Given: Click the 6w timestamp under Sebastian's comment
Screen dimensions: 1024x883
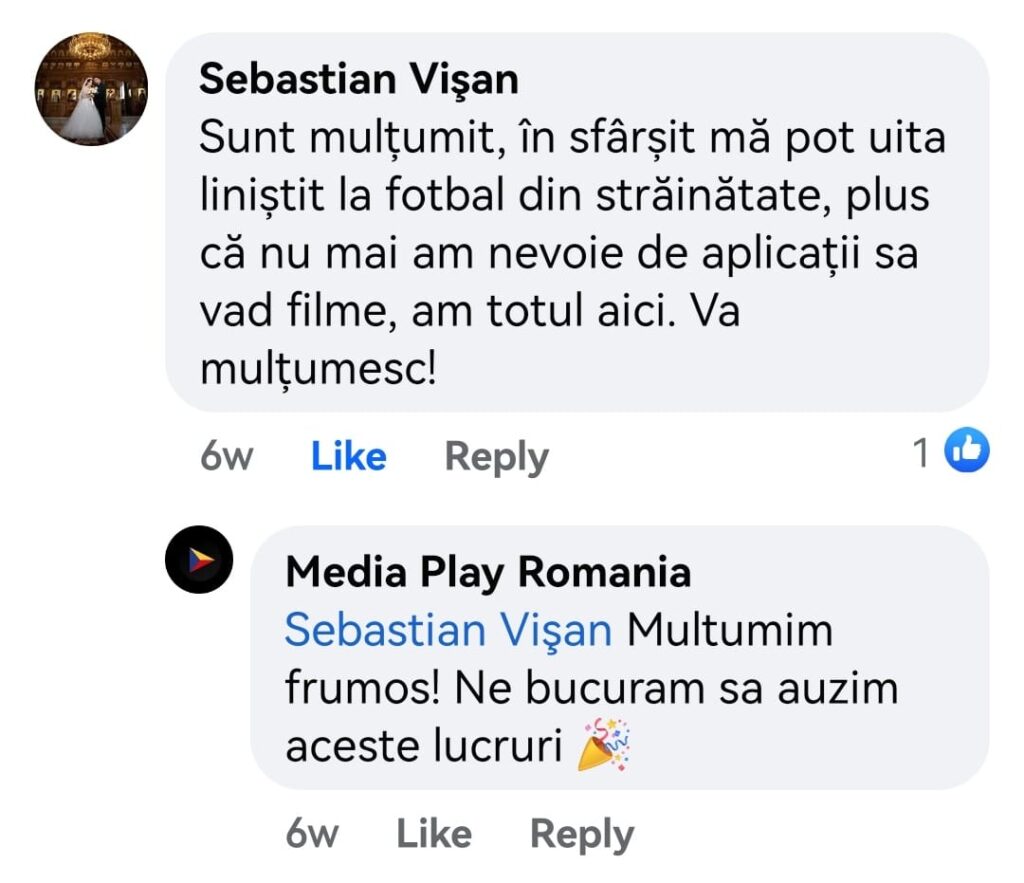Looking at the screenshot, I should click(x=226, y=457).
